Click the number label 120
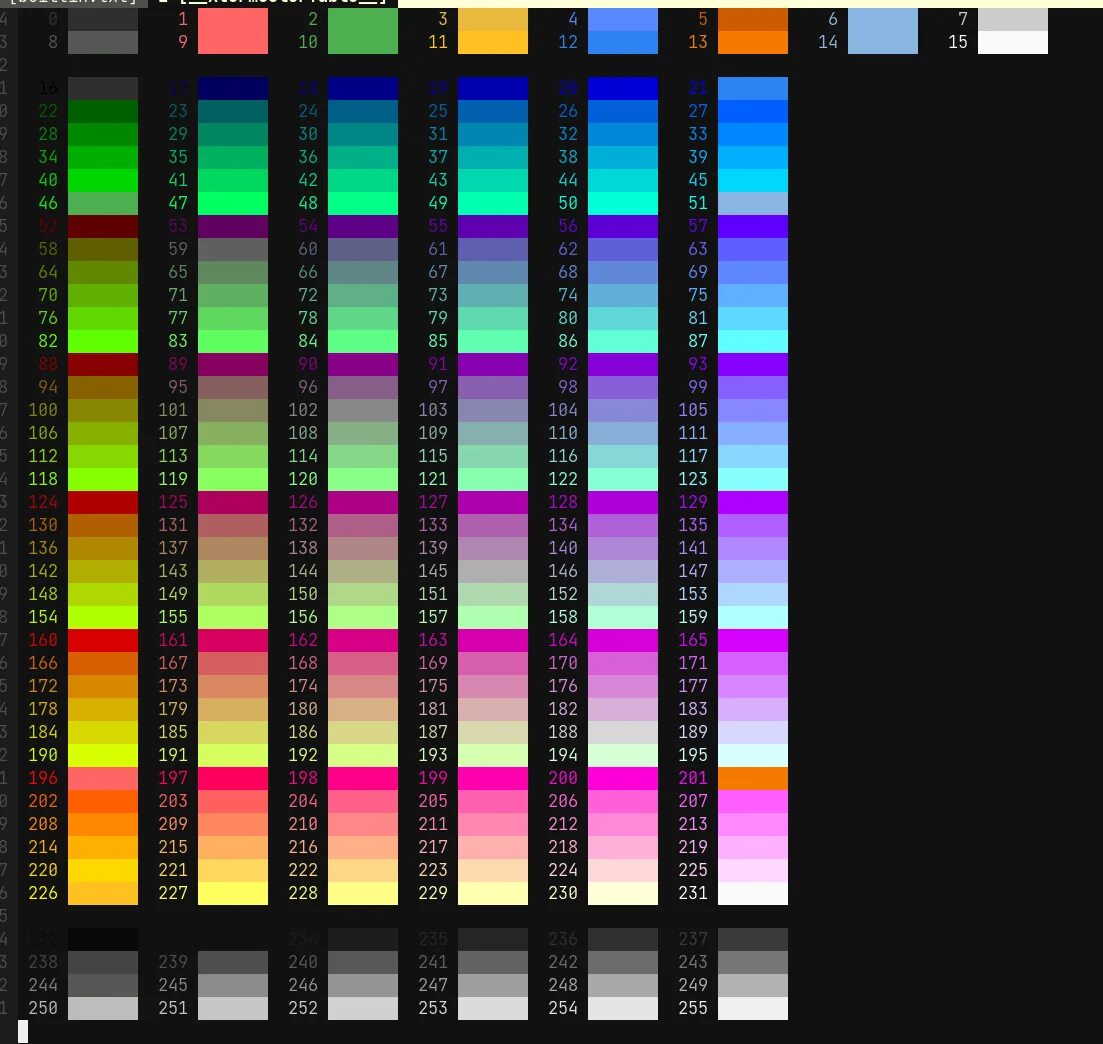 pos(303,479)
